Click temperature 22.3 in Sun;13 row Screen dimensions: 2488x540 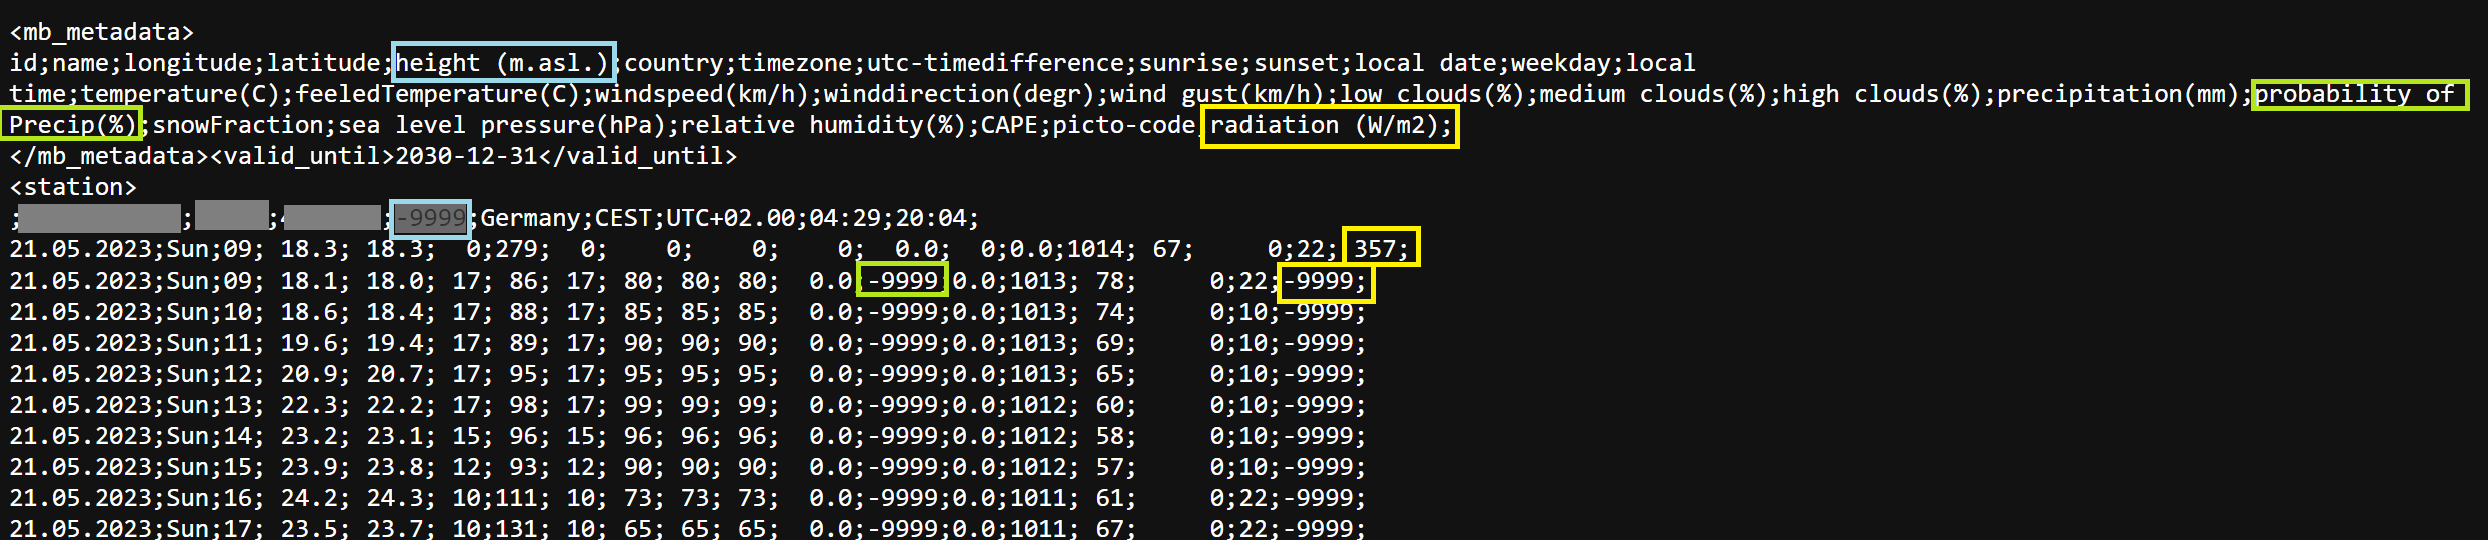coord(308,405)
